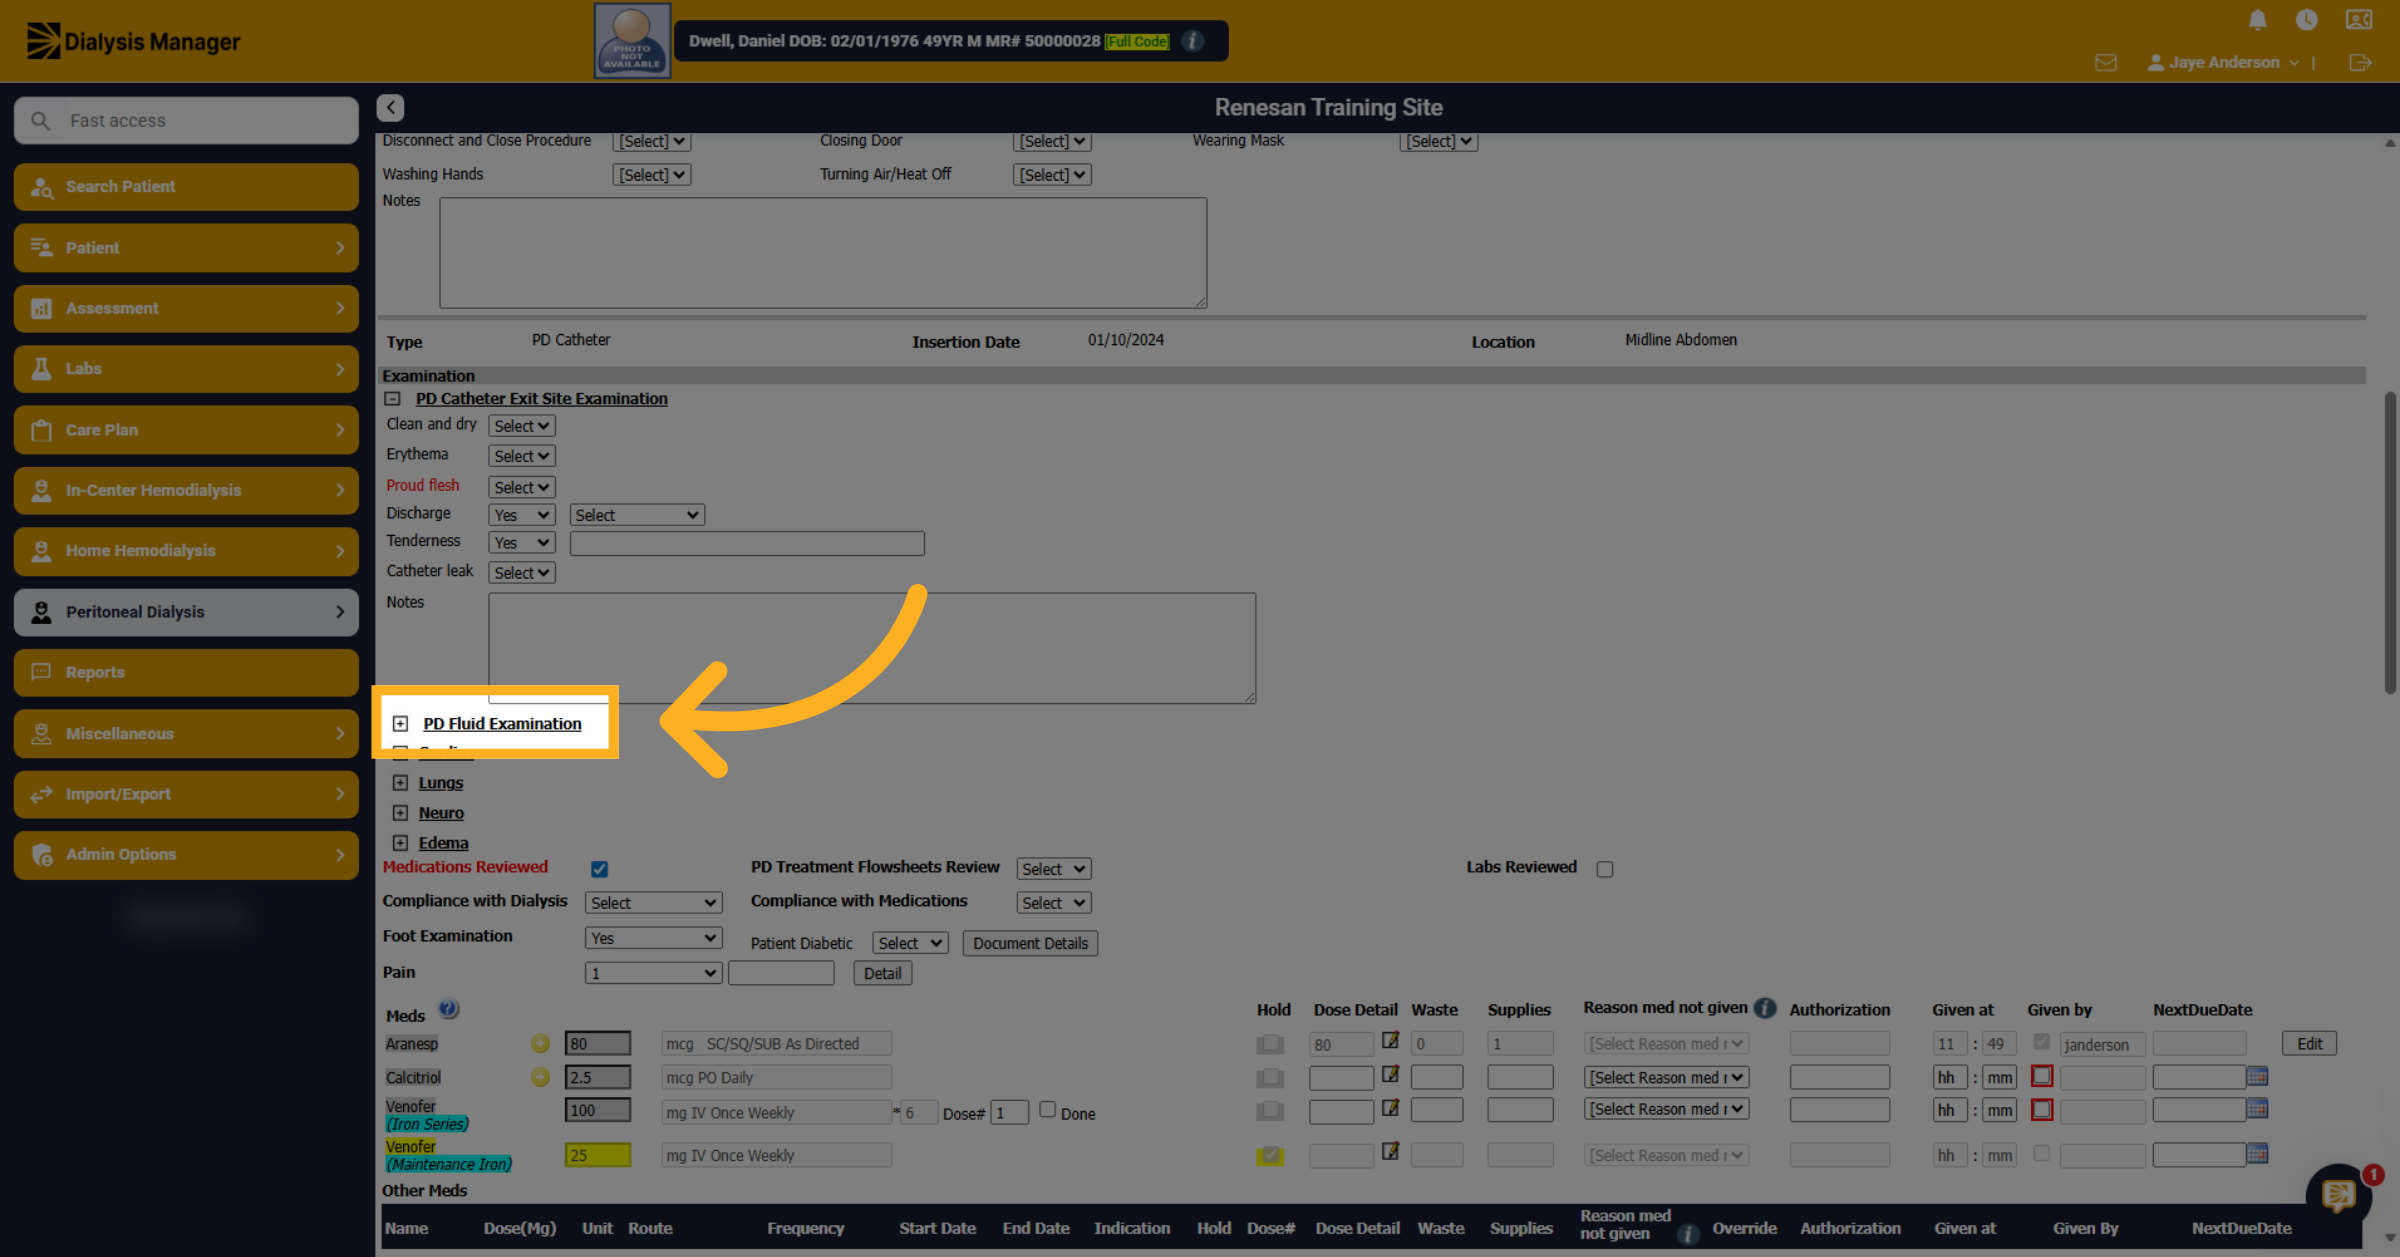Image resolution: width=2400 pixels, height=1257 pixels.
Task: Check the Labs Reviewed checkbox
Action: click(x=1605, y=869)
